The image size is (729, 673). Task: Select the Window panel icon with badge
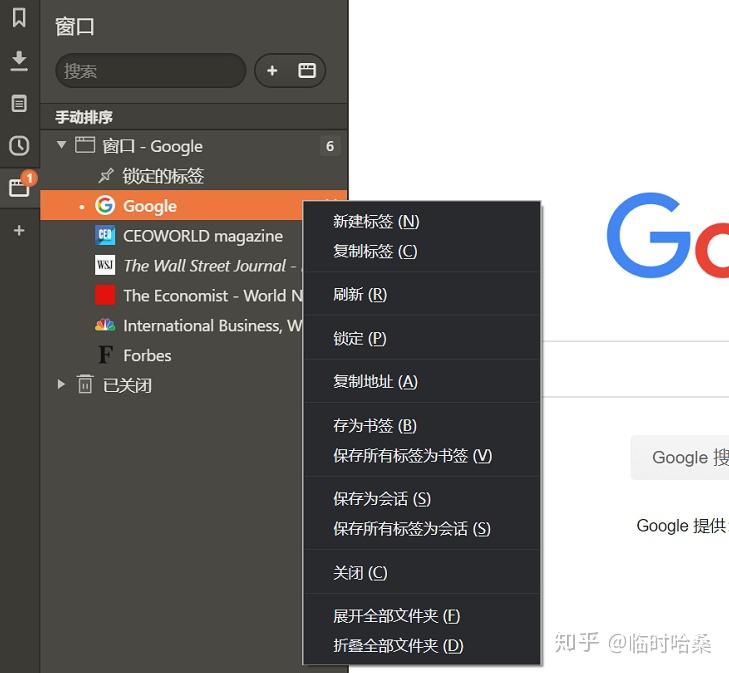tap(20, 187)
